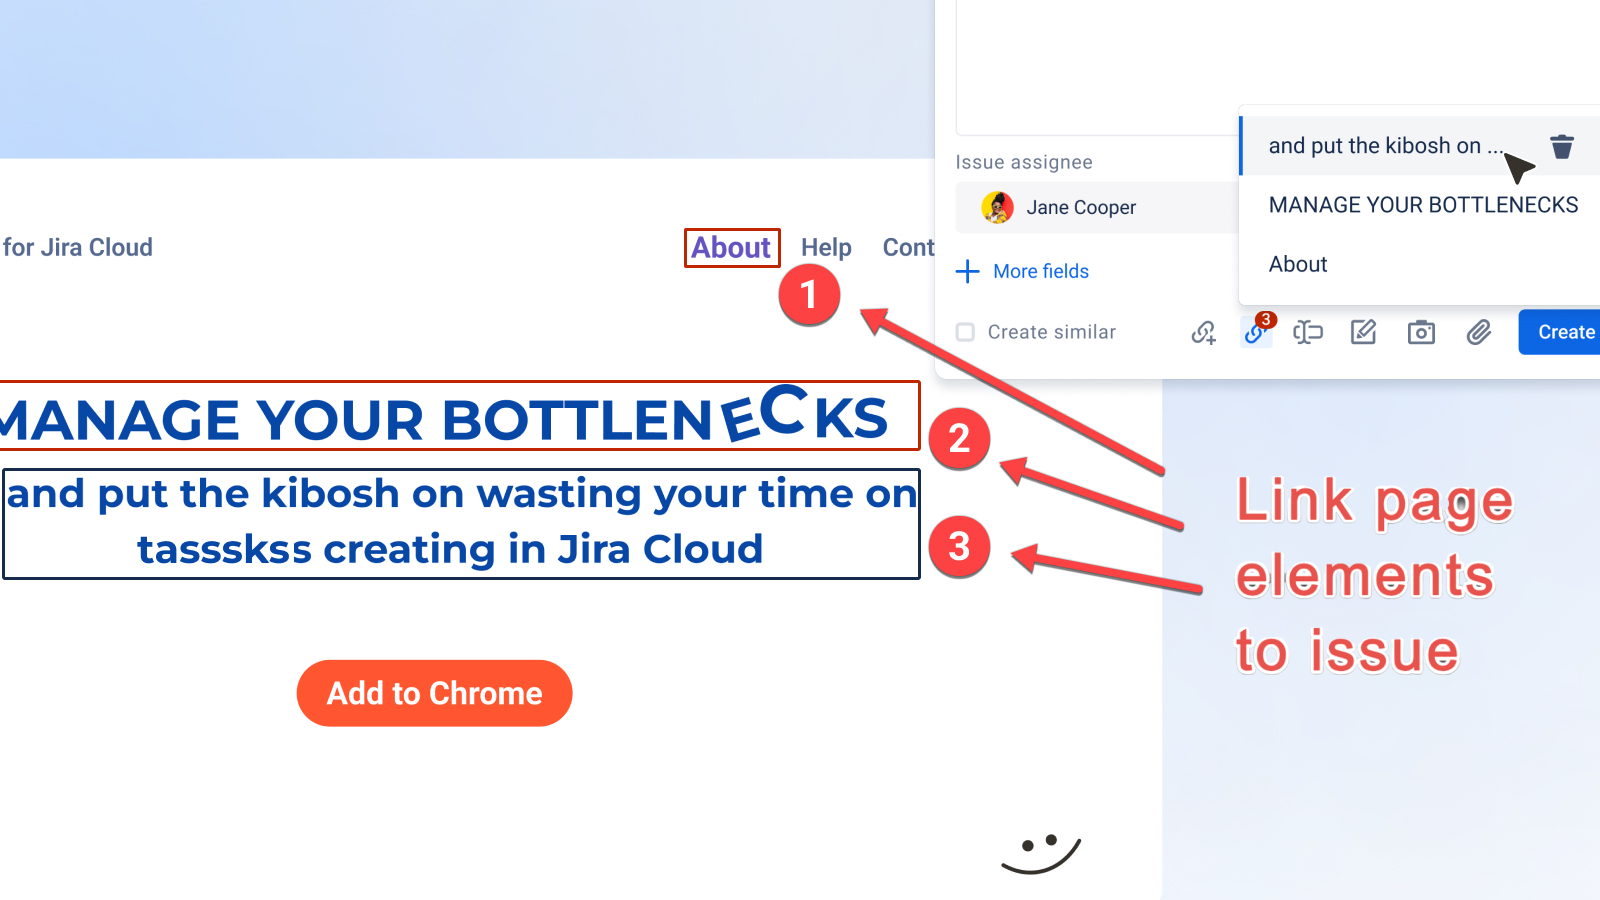Viewport: 1600px width, 900px height.
Task: Open the About navigation link
Action: point(732,247)
